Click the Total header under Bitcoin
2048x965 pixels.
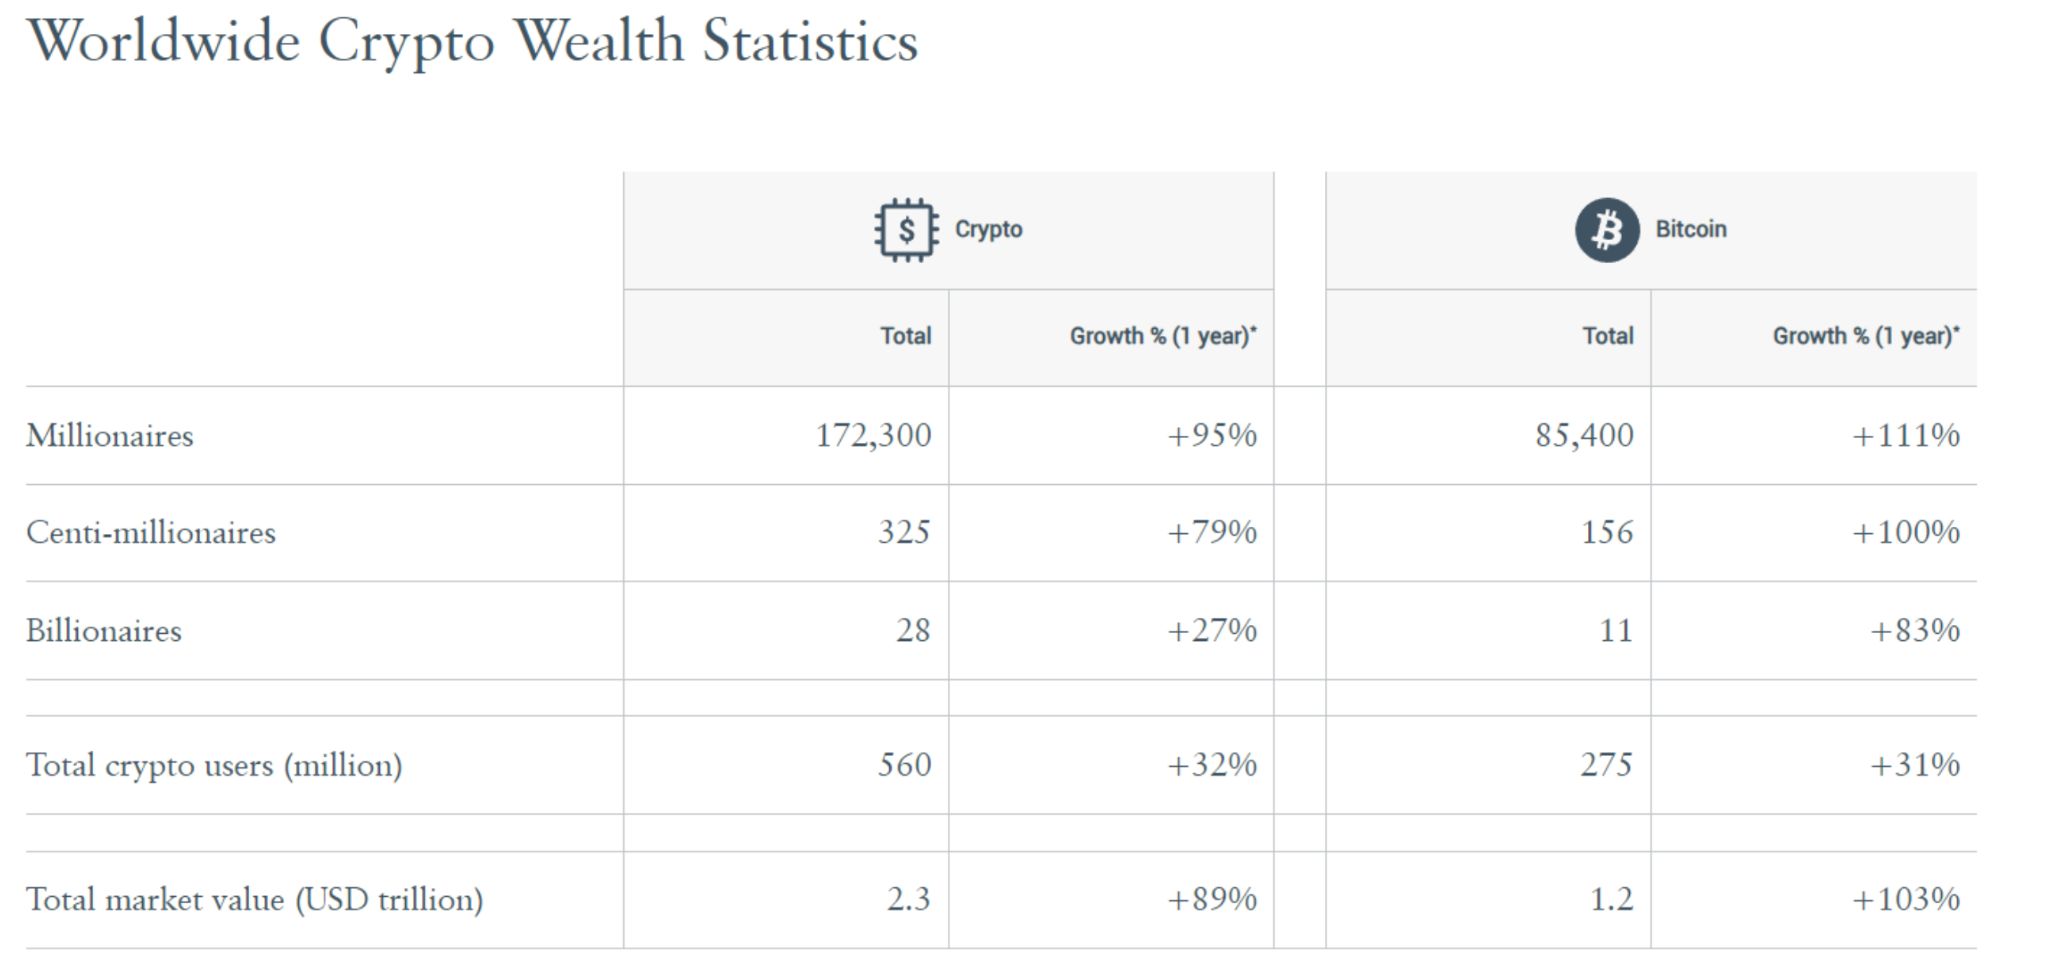(1607, 336)
